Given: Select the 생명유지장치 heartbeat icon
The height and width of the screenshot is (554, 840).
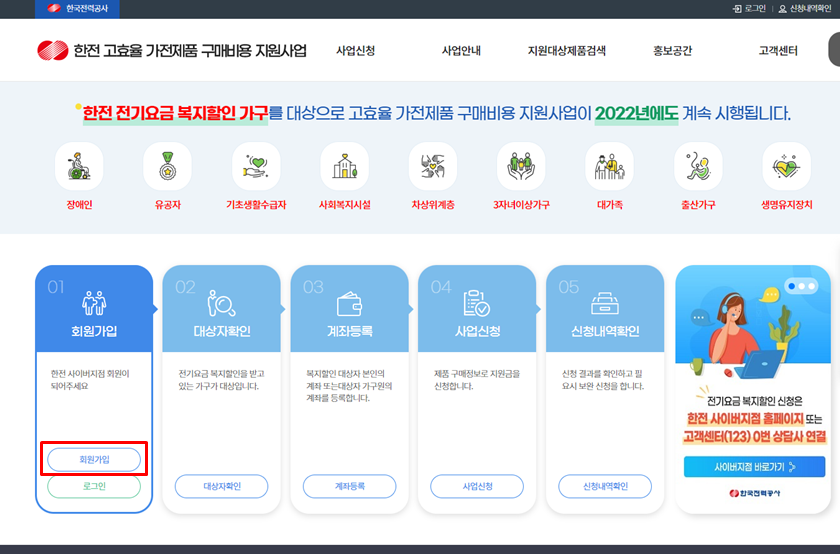Looking at the screenshot, I should point(786,166).
